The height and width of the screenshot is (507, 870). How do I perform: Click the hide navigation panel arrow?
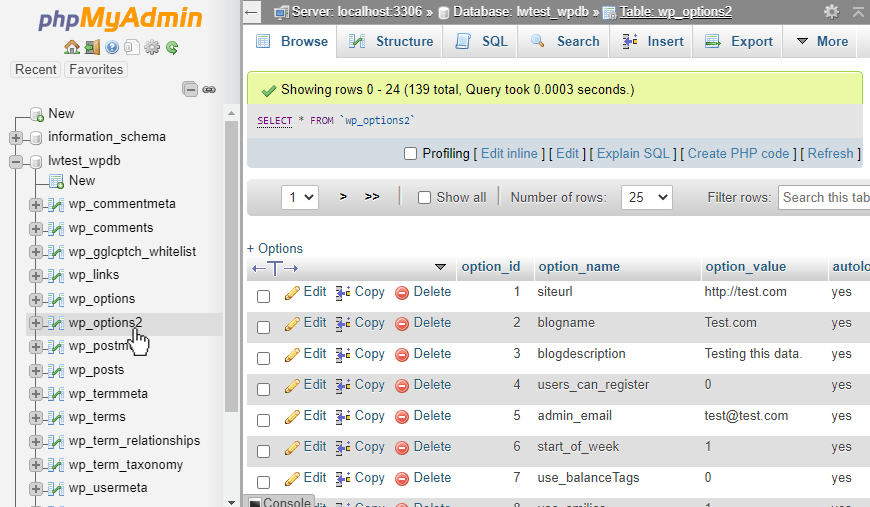coord(252,12)
